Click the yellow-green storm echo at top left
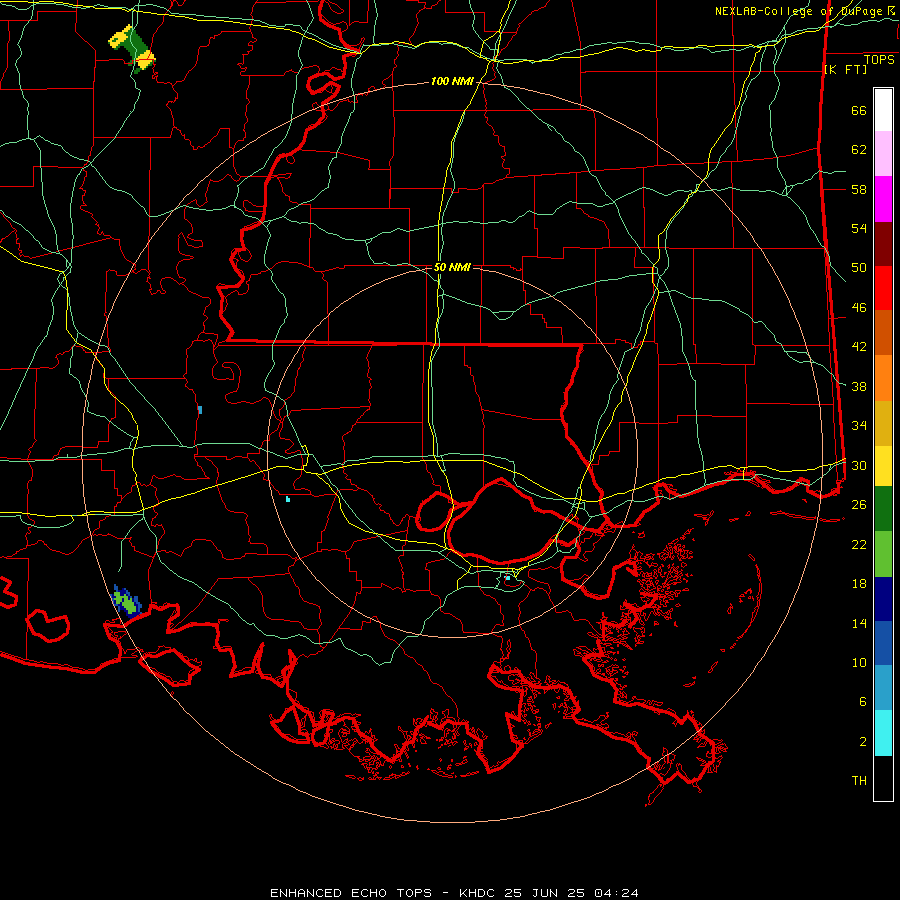The height and width of the screenshot is (900, 900). point(133,48)
